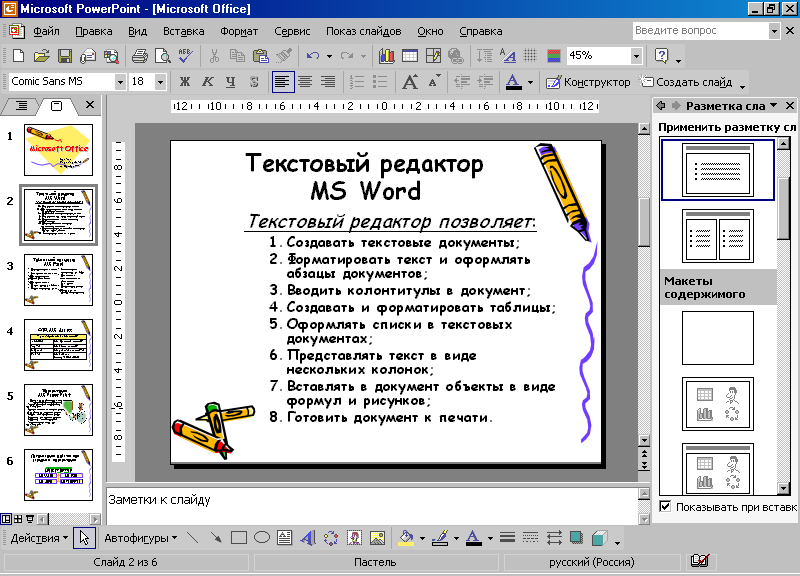Insert hyperlink globe icon
Image resolution: width=800 pixels, height=576 pixels.
point(456,56)
